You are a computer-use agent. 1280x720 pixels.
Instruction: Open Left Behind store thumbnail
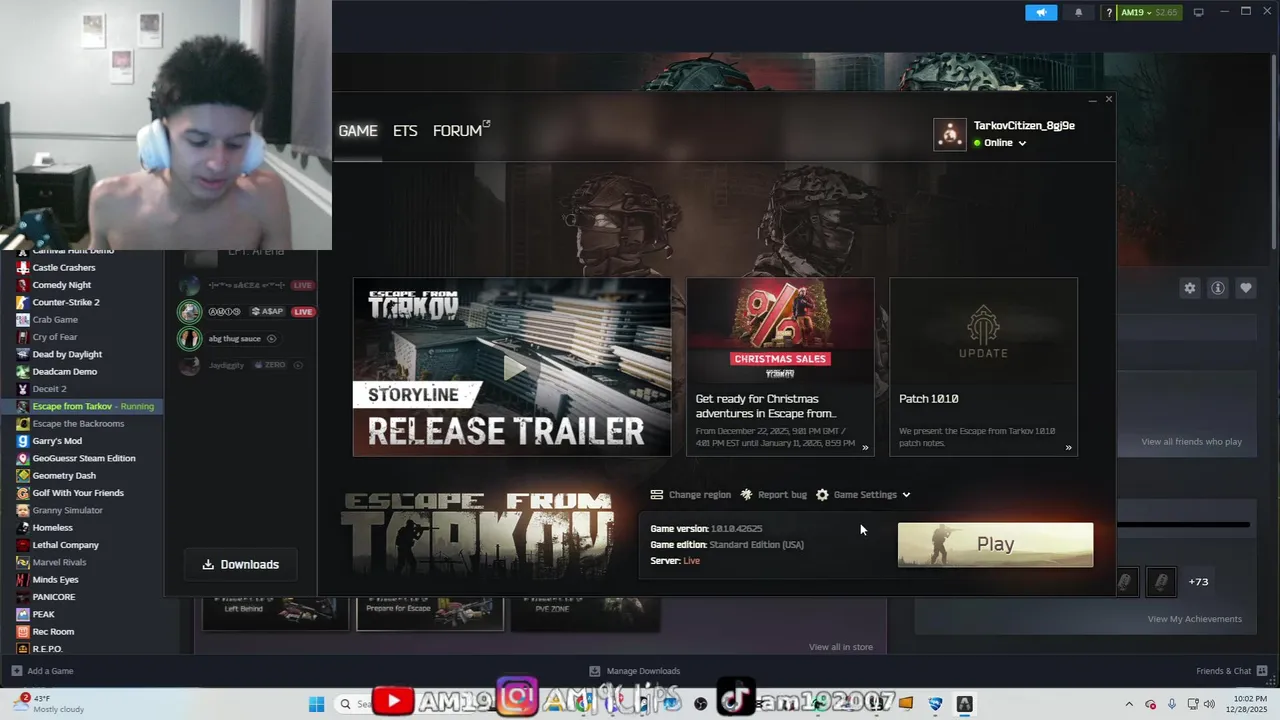[x=275, y=613]
